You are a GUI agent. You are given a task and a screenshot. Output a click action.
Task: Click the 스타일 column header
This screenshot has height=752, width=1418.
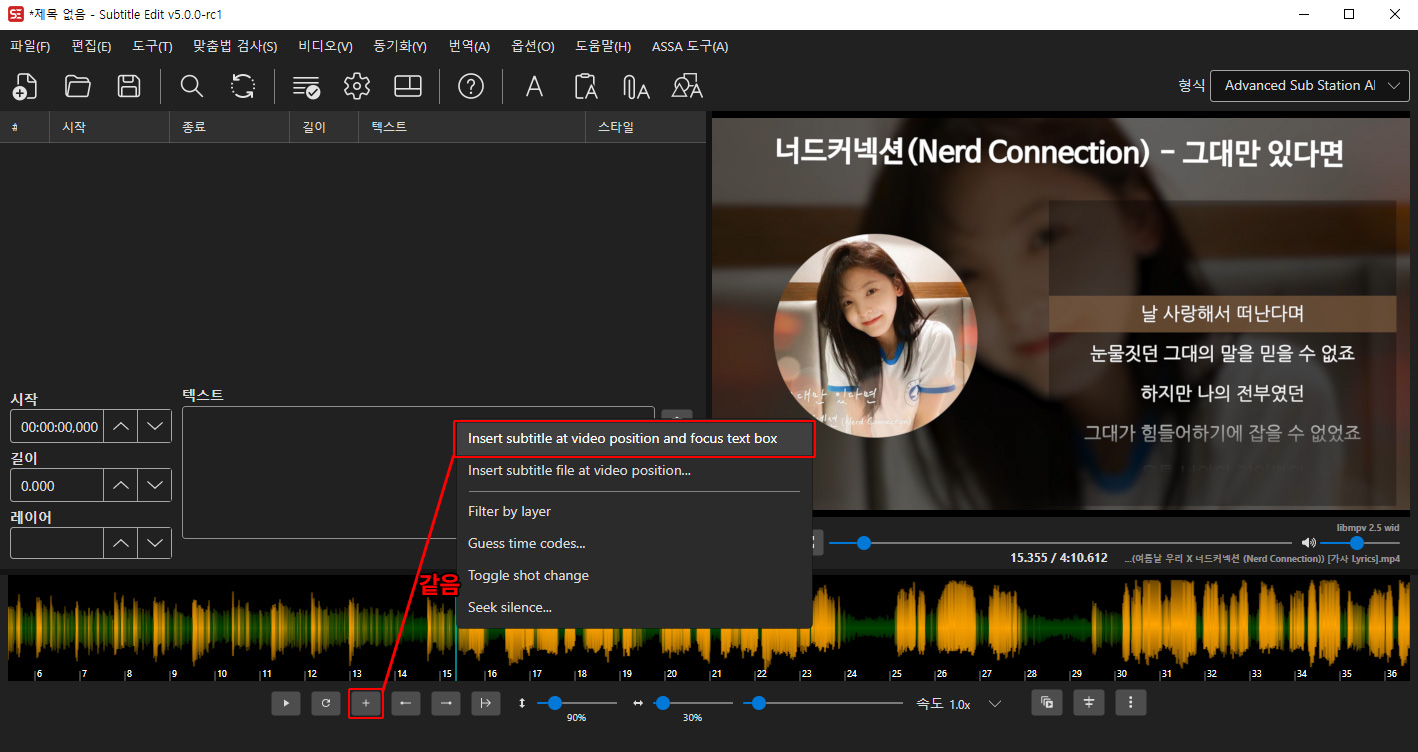tap(645, 127)
